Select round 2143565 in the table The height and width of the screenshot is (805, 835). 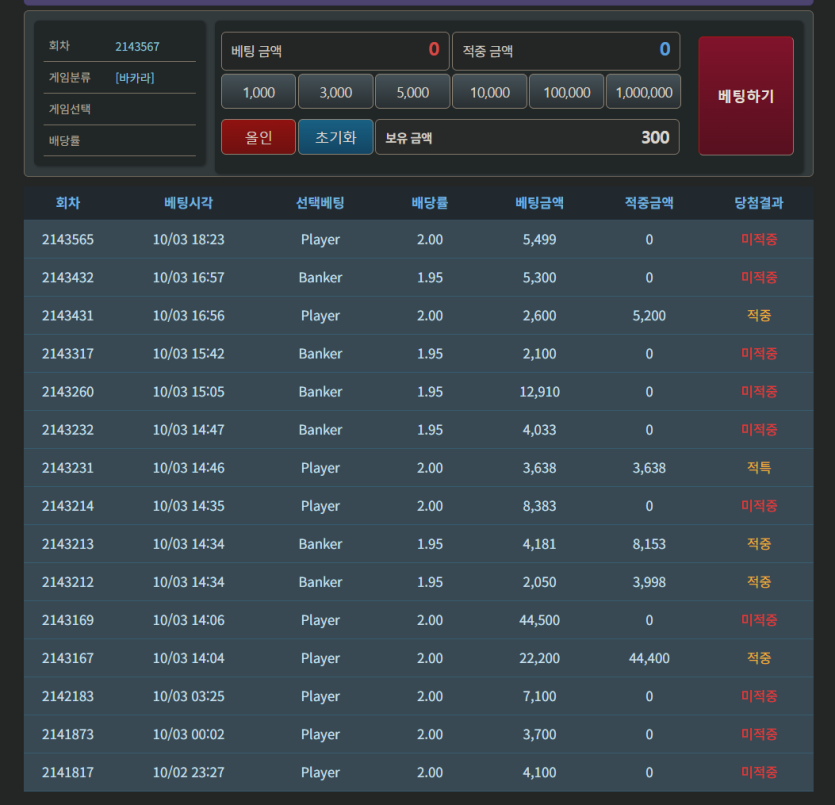tap(68, 240)
